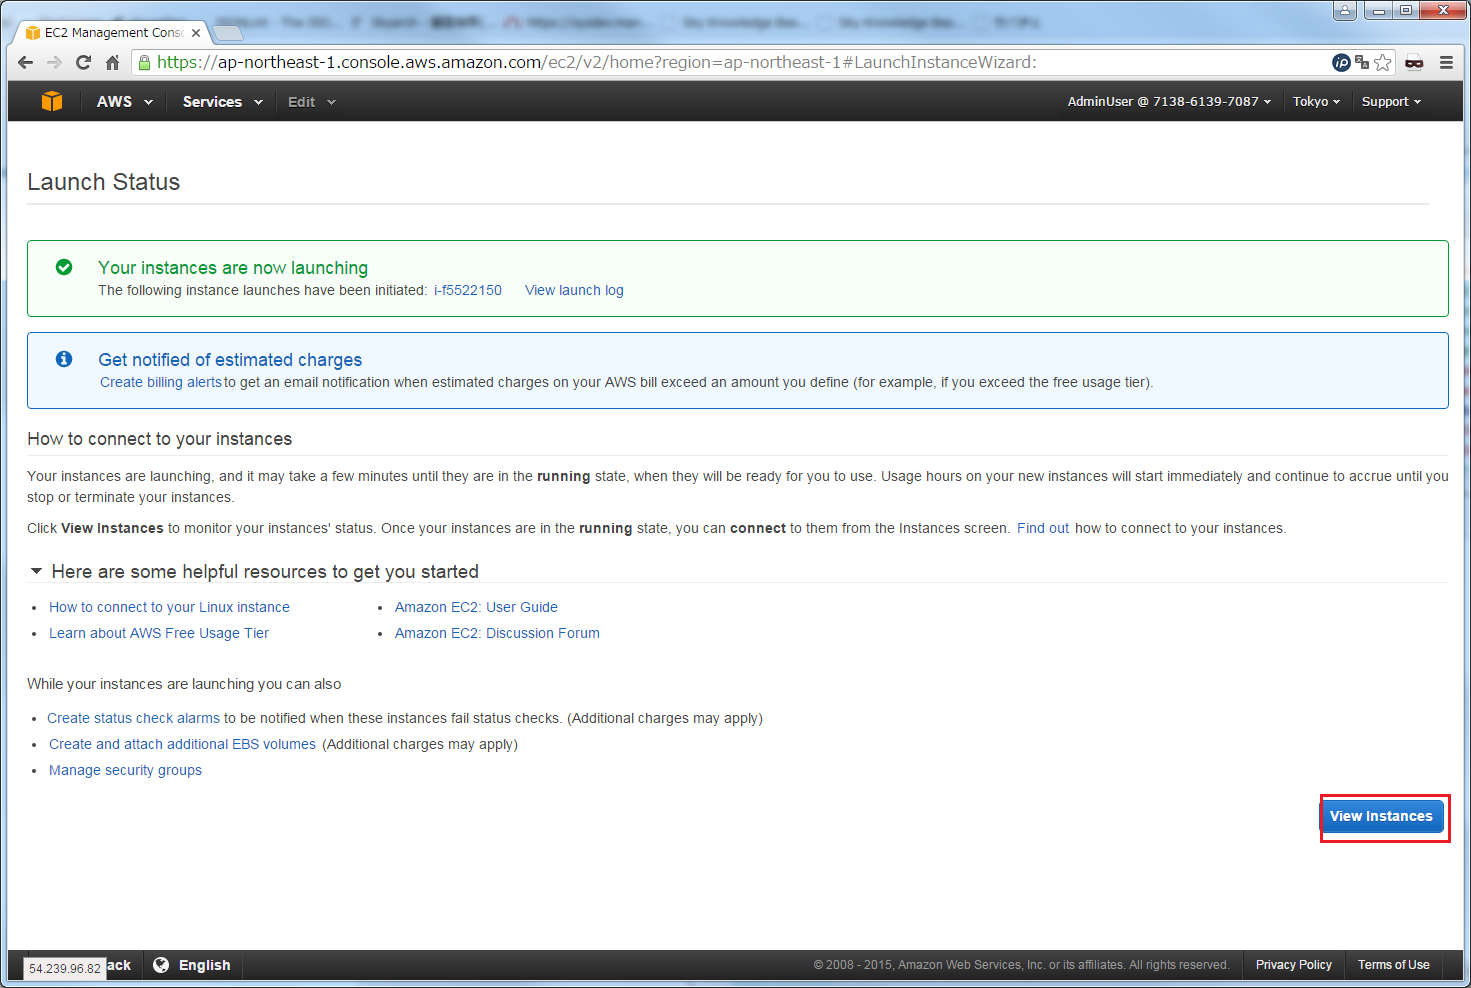1471x988 pixels.
Task: Open a new browser tab
Action: (229, 33)
